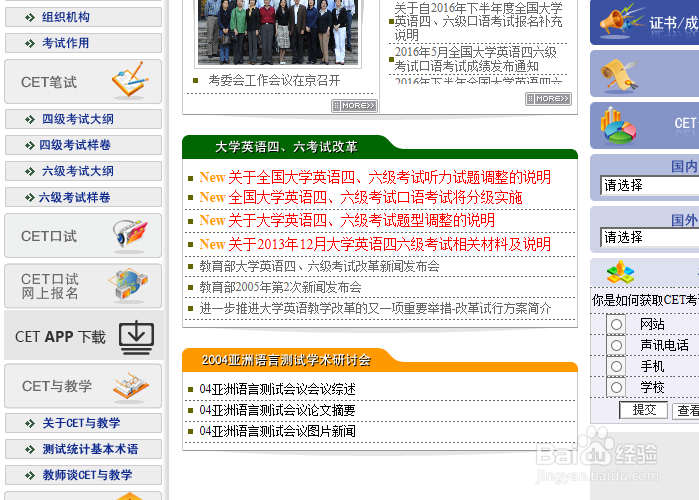Click the CET口试 headset icon
699x500 pixels.
pyautogui.click(x=130, y=234)
